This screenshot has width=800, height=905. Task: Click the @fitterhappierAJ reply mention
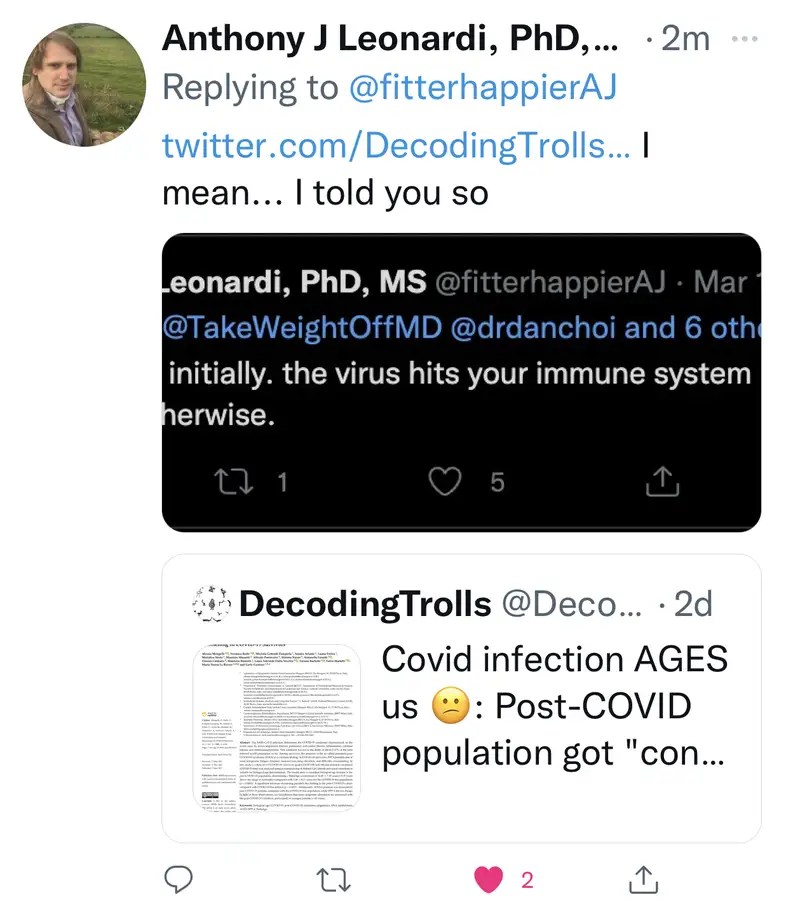pos(483,88)
